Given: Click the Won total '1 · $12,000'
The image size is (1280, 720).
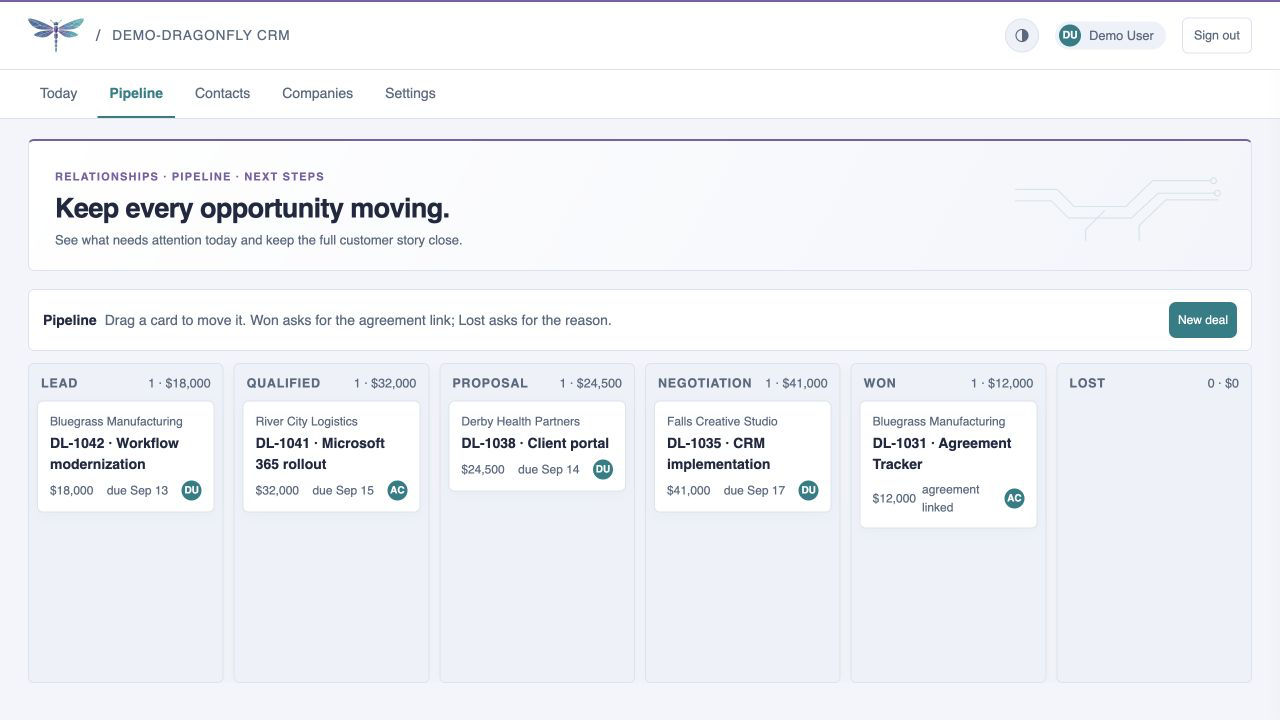Looking at the screenshot, I should [1002, 383].
